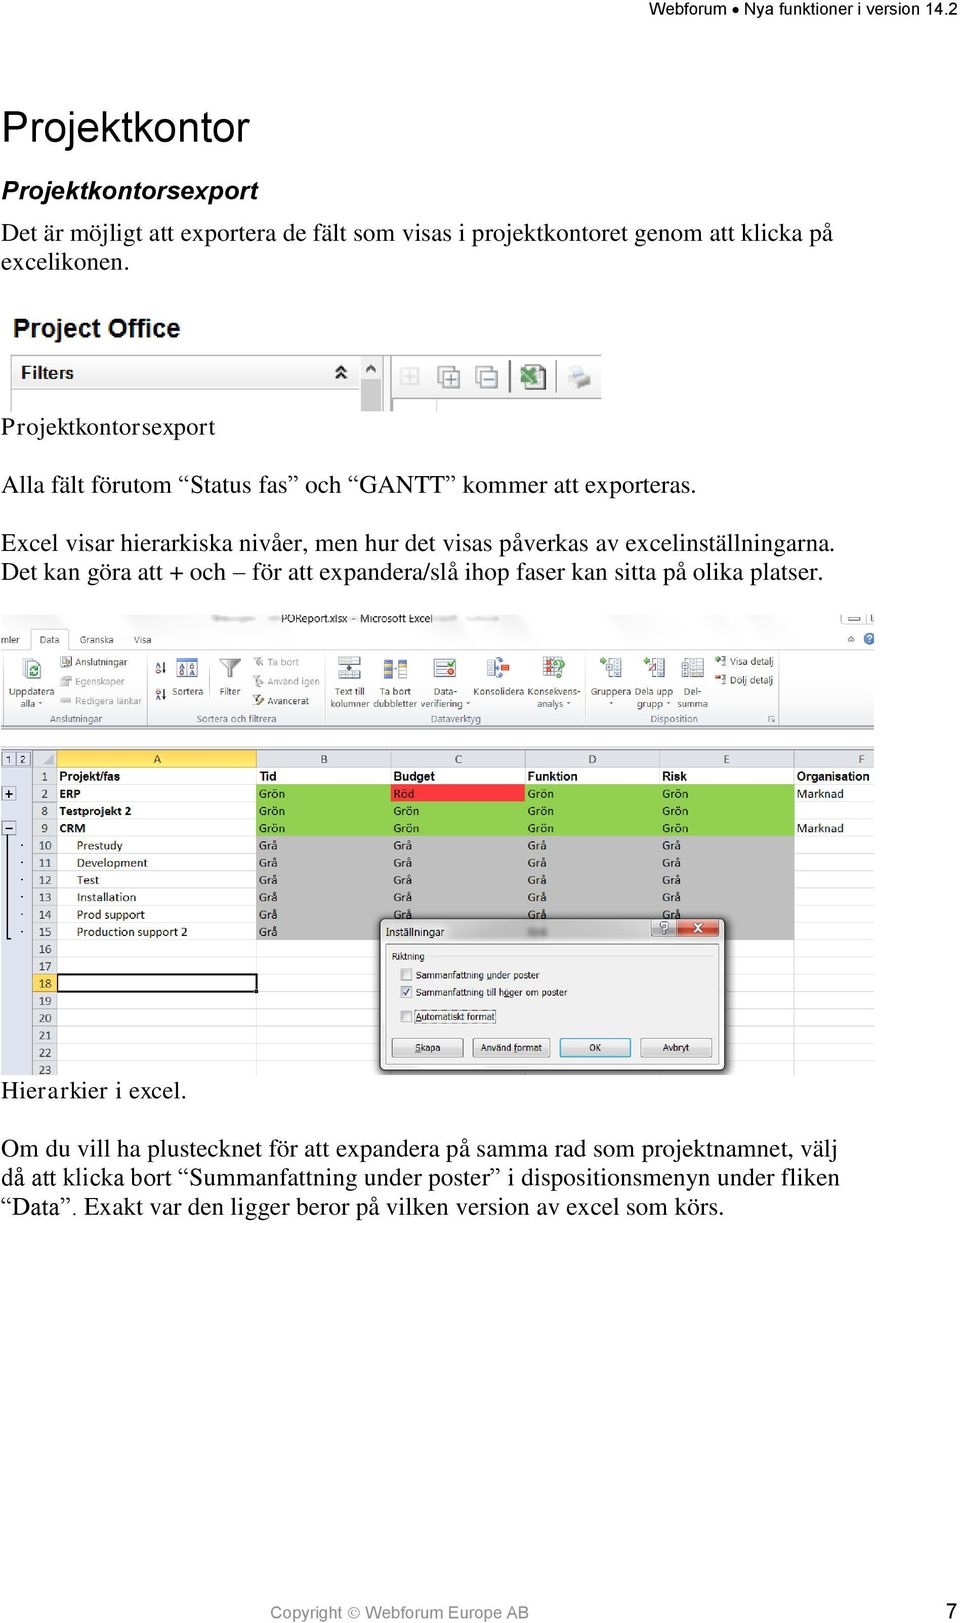Click the Installation row cell

tap(157, 898)
